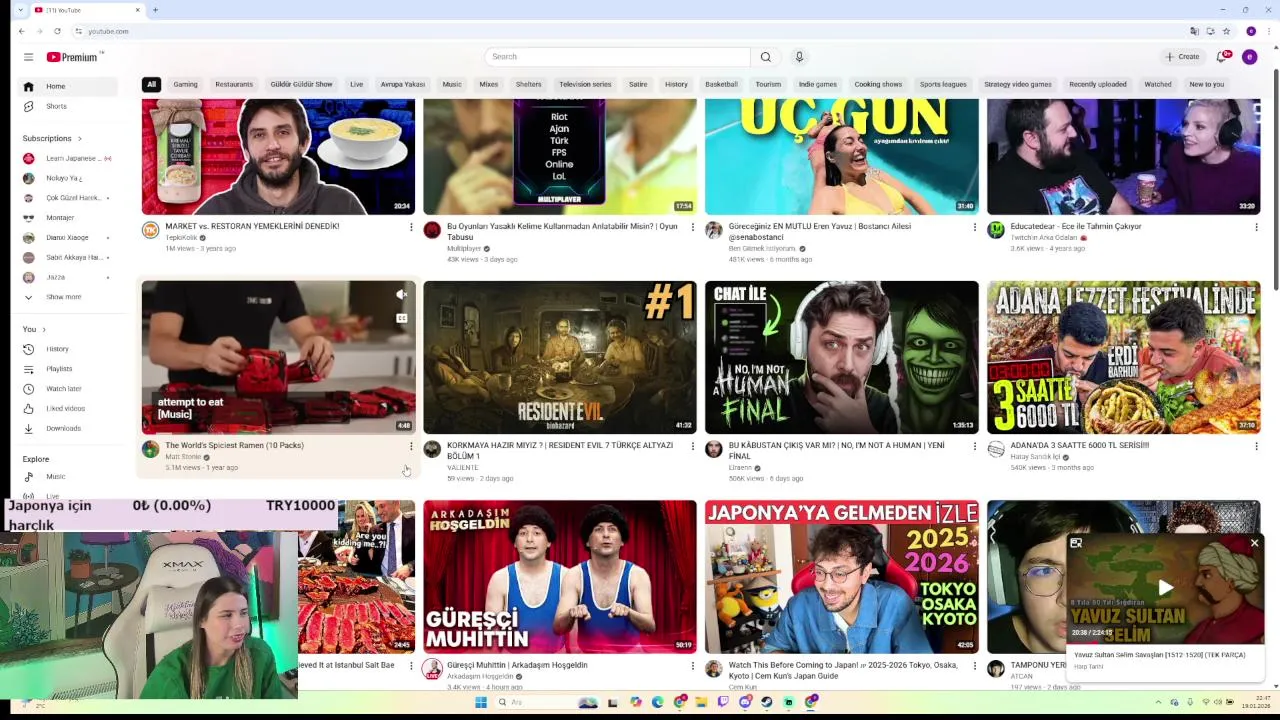The width and height of the screenshot is (1280, 720).
Task: Open options for ADANA'DA 3 SAATTE video
Action: coord(1256,446)
